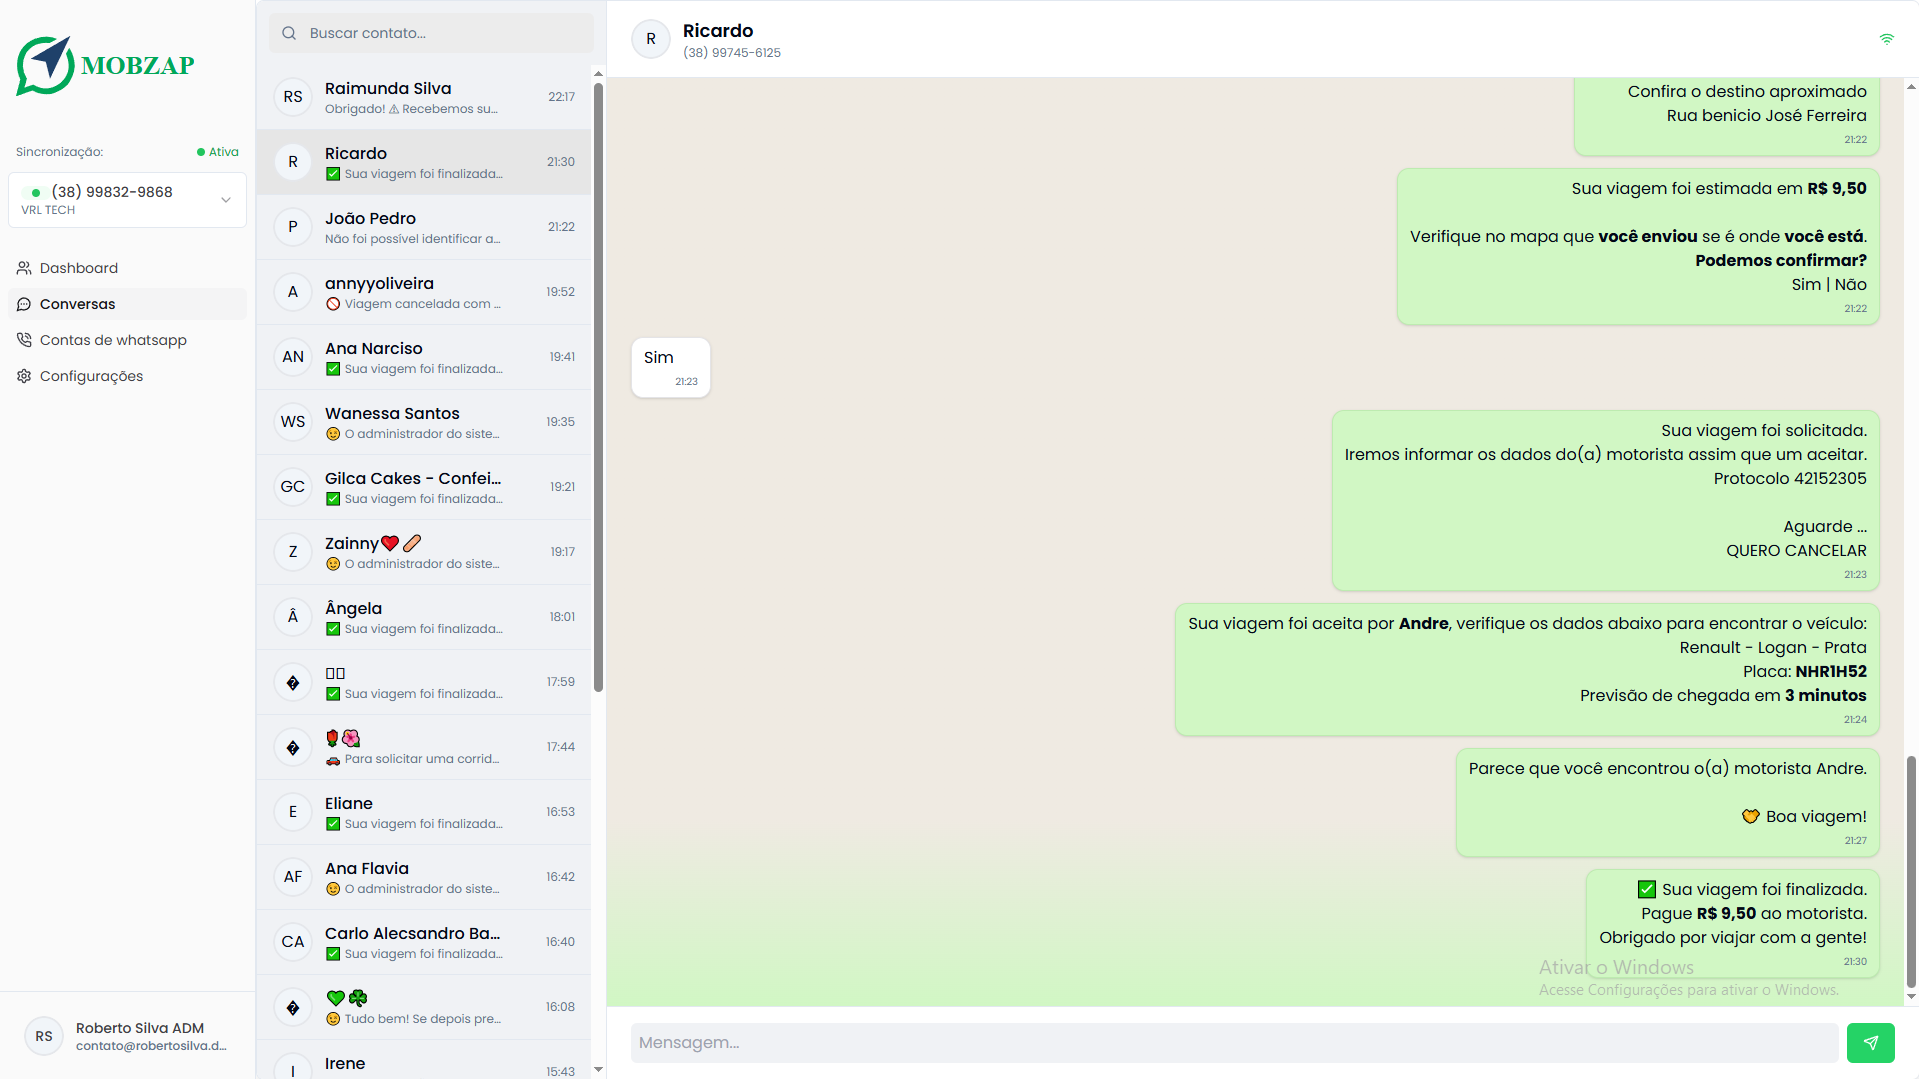The height and width of the screenshot is (1079, 1919).
Task: Click the search magnifier icon
Action: [288, 33]
